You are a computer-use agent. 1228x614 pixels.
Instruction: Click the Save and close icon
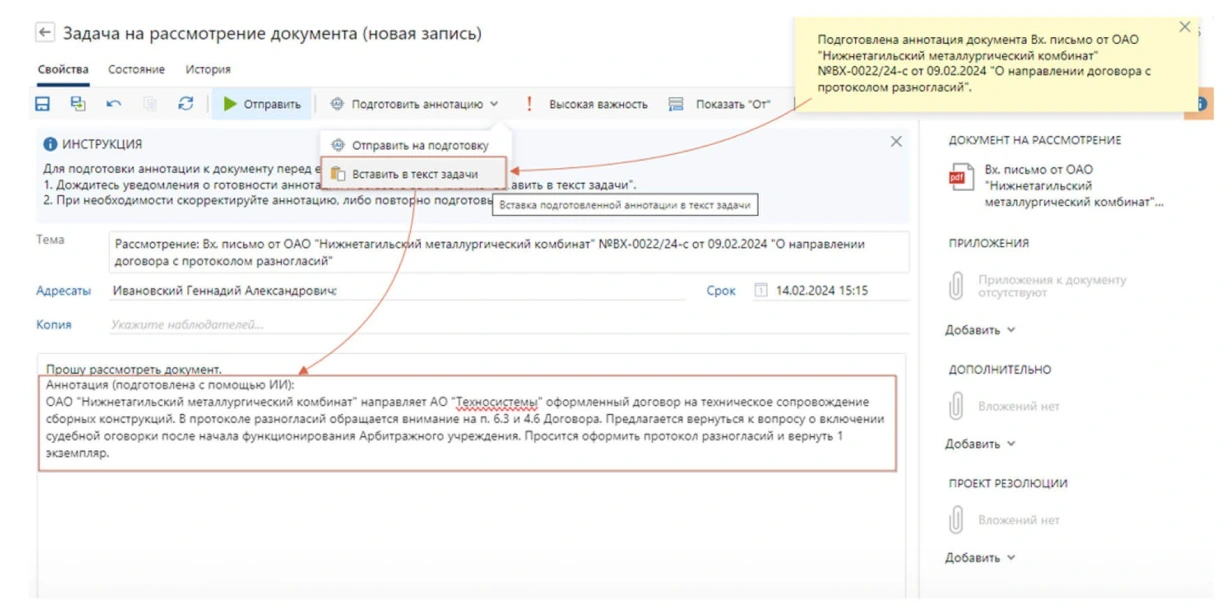(x=78, y=104)
